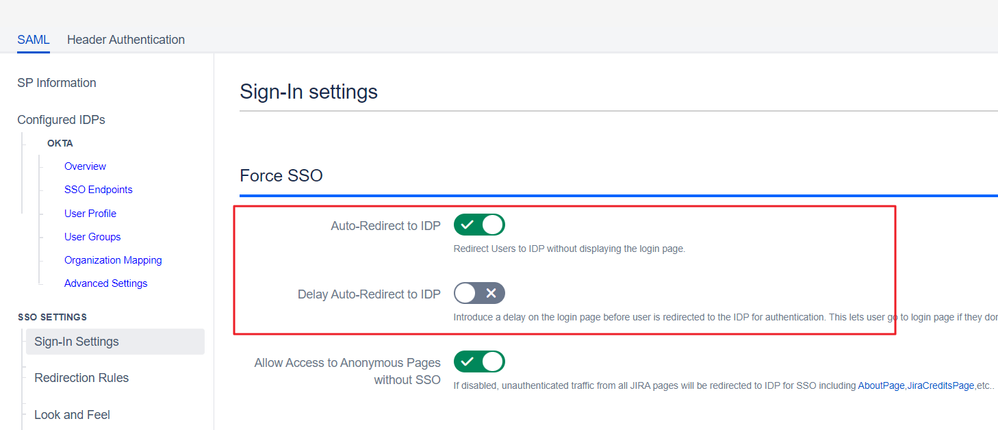Switch to the SAML tab
998x430 pixels.
tap(33, 40)
